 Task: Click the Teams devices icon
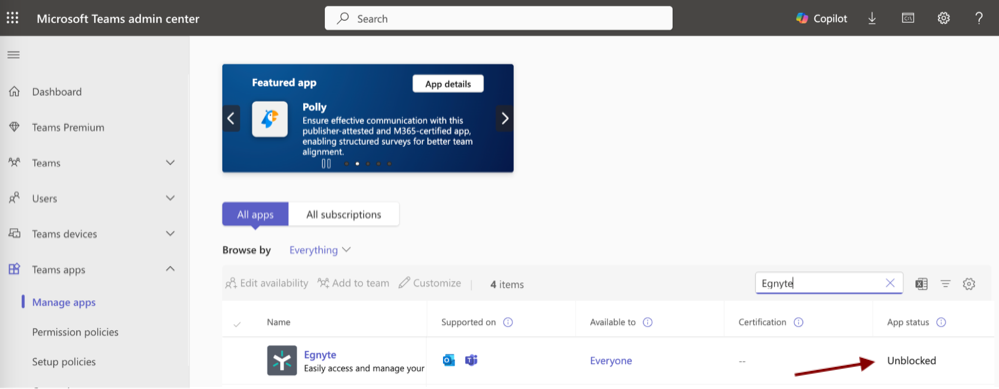tap(14, 234)
